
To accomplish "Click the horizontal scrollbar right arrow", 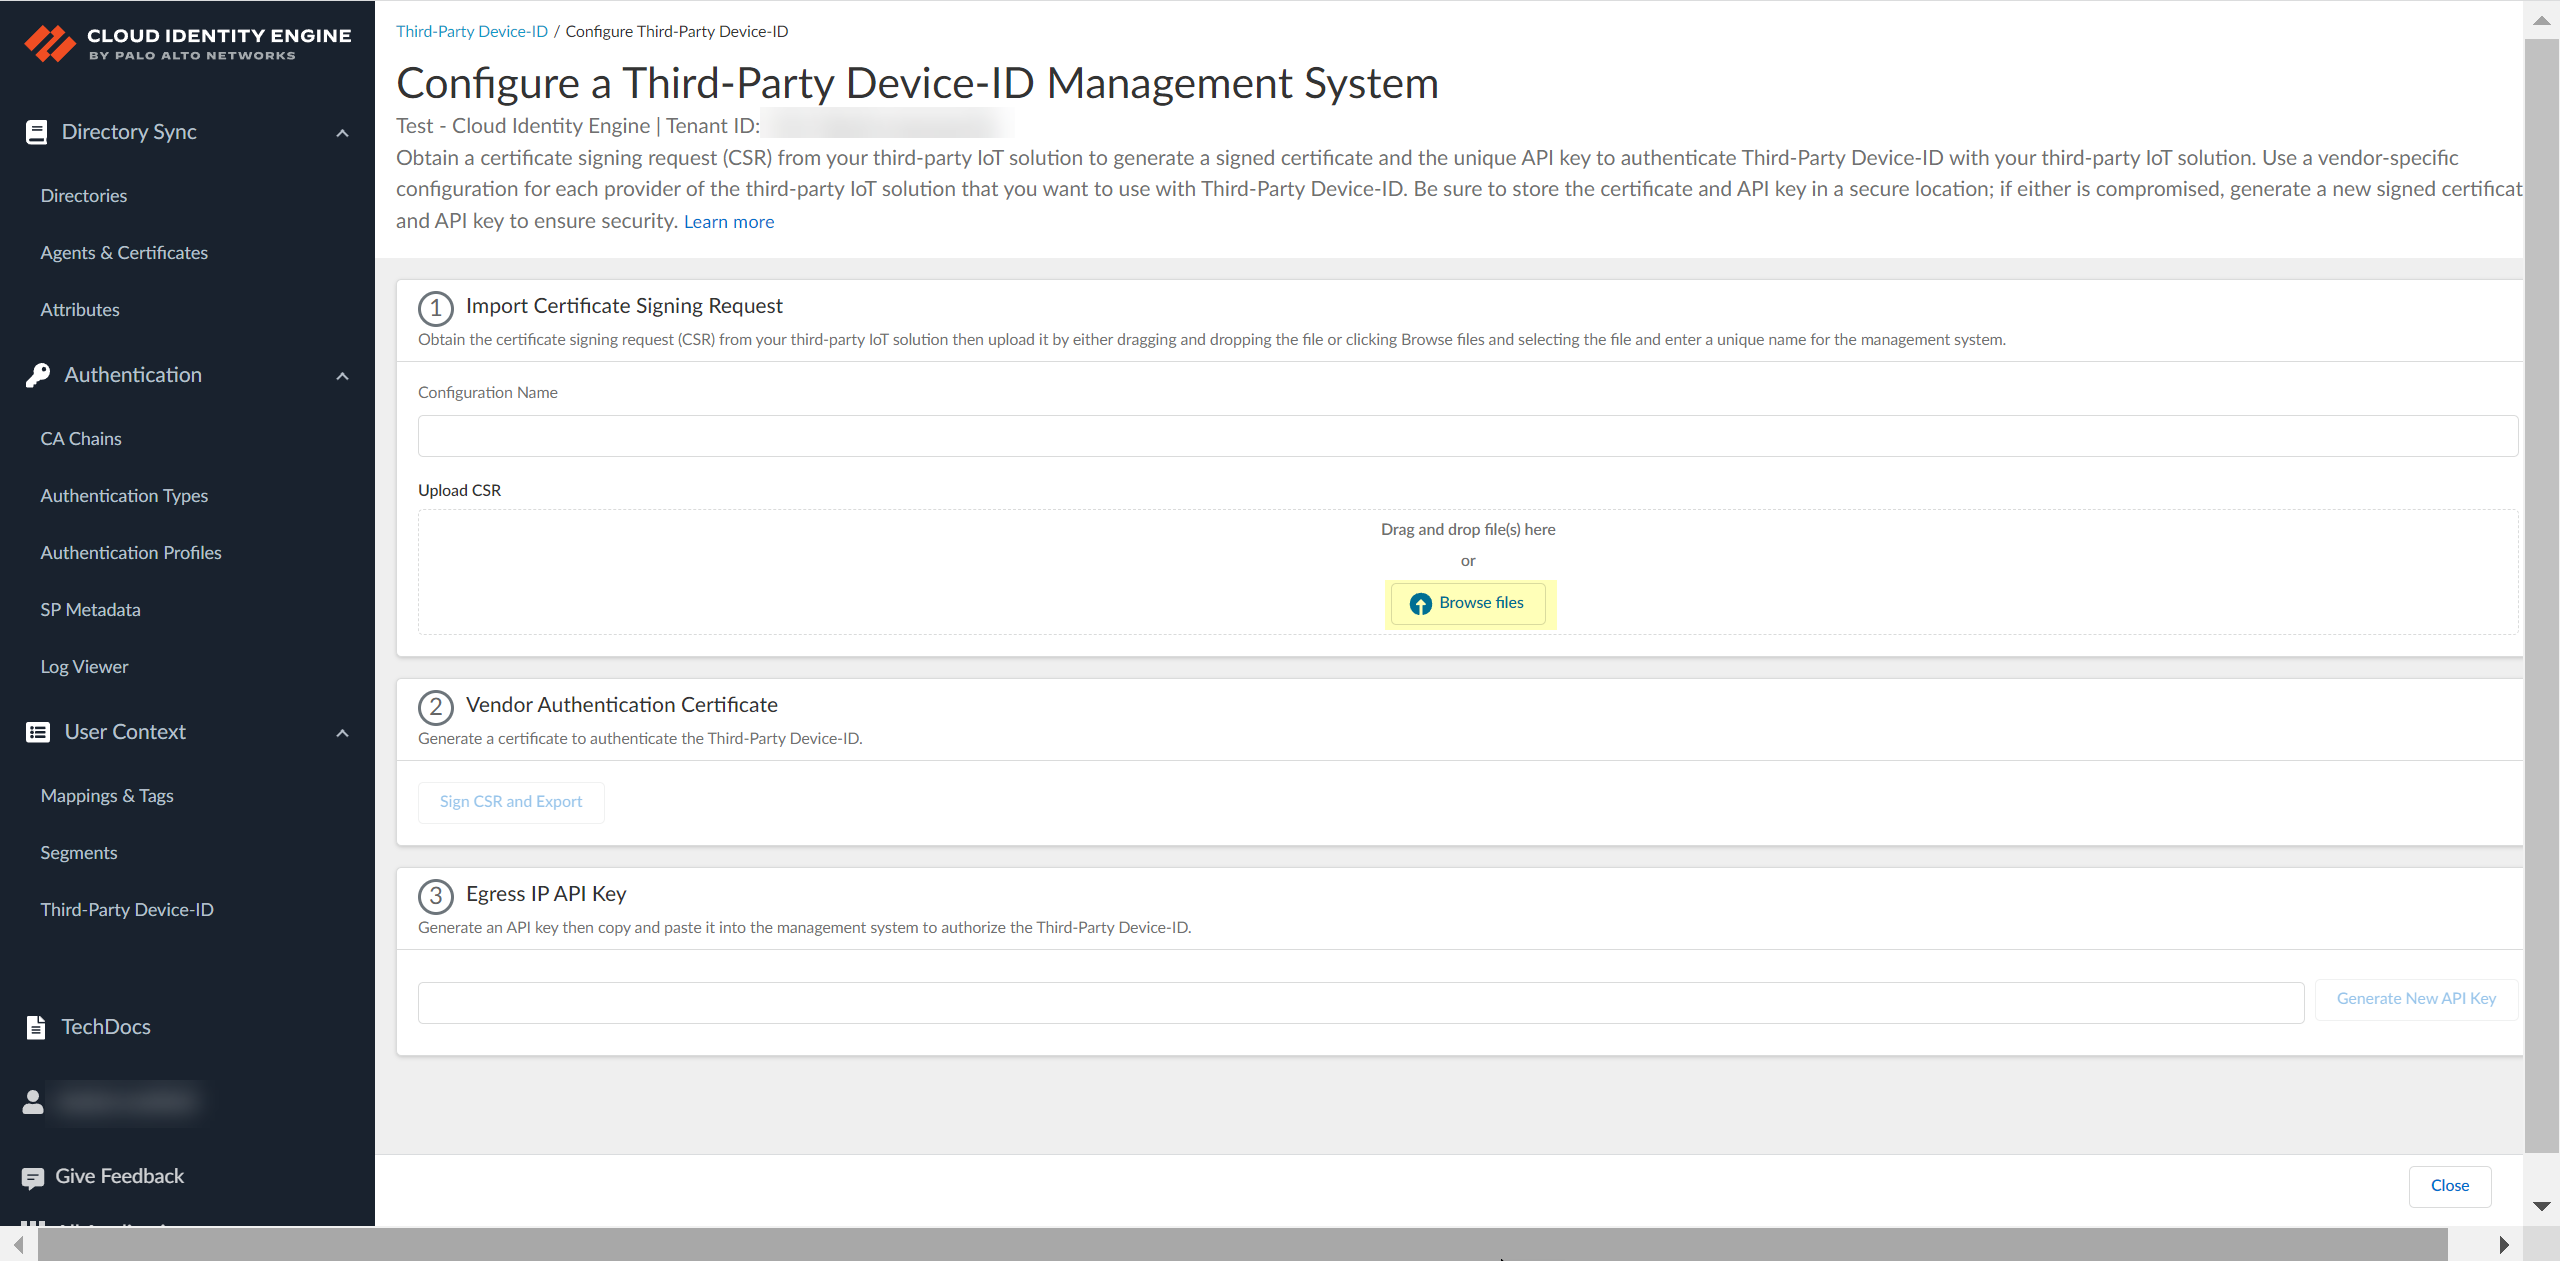I will (2503, 1245).
